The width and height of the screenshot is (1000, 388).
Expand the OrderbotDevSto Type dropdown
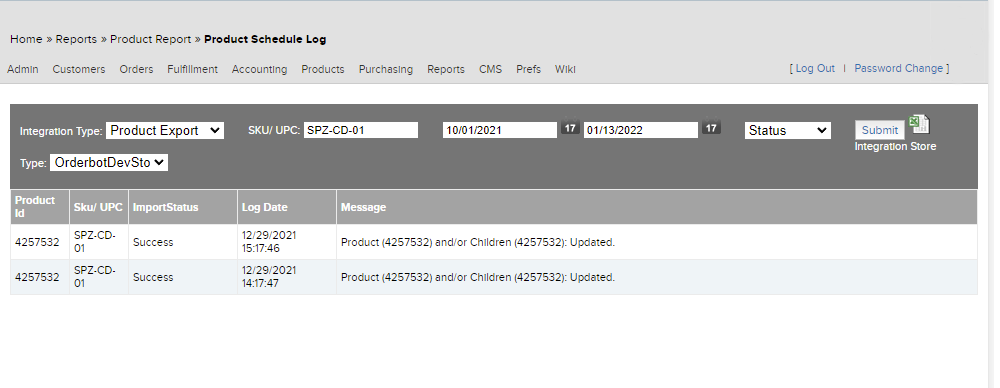tap(108, 163)
